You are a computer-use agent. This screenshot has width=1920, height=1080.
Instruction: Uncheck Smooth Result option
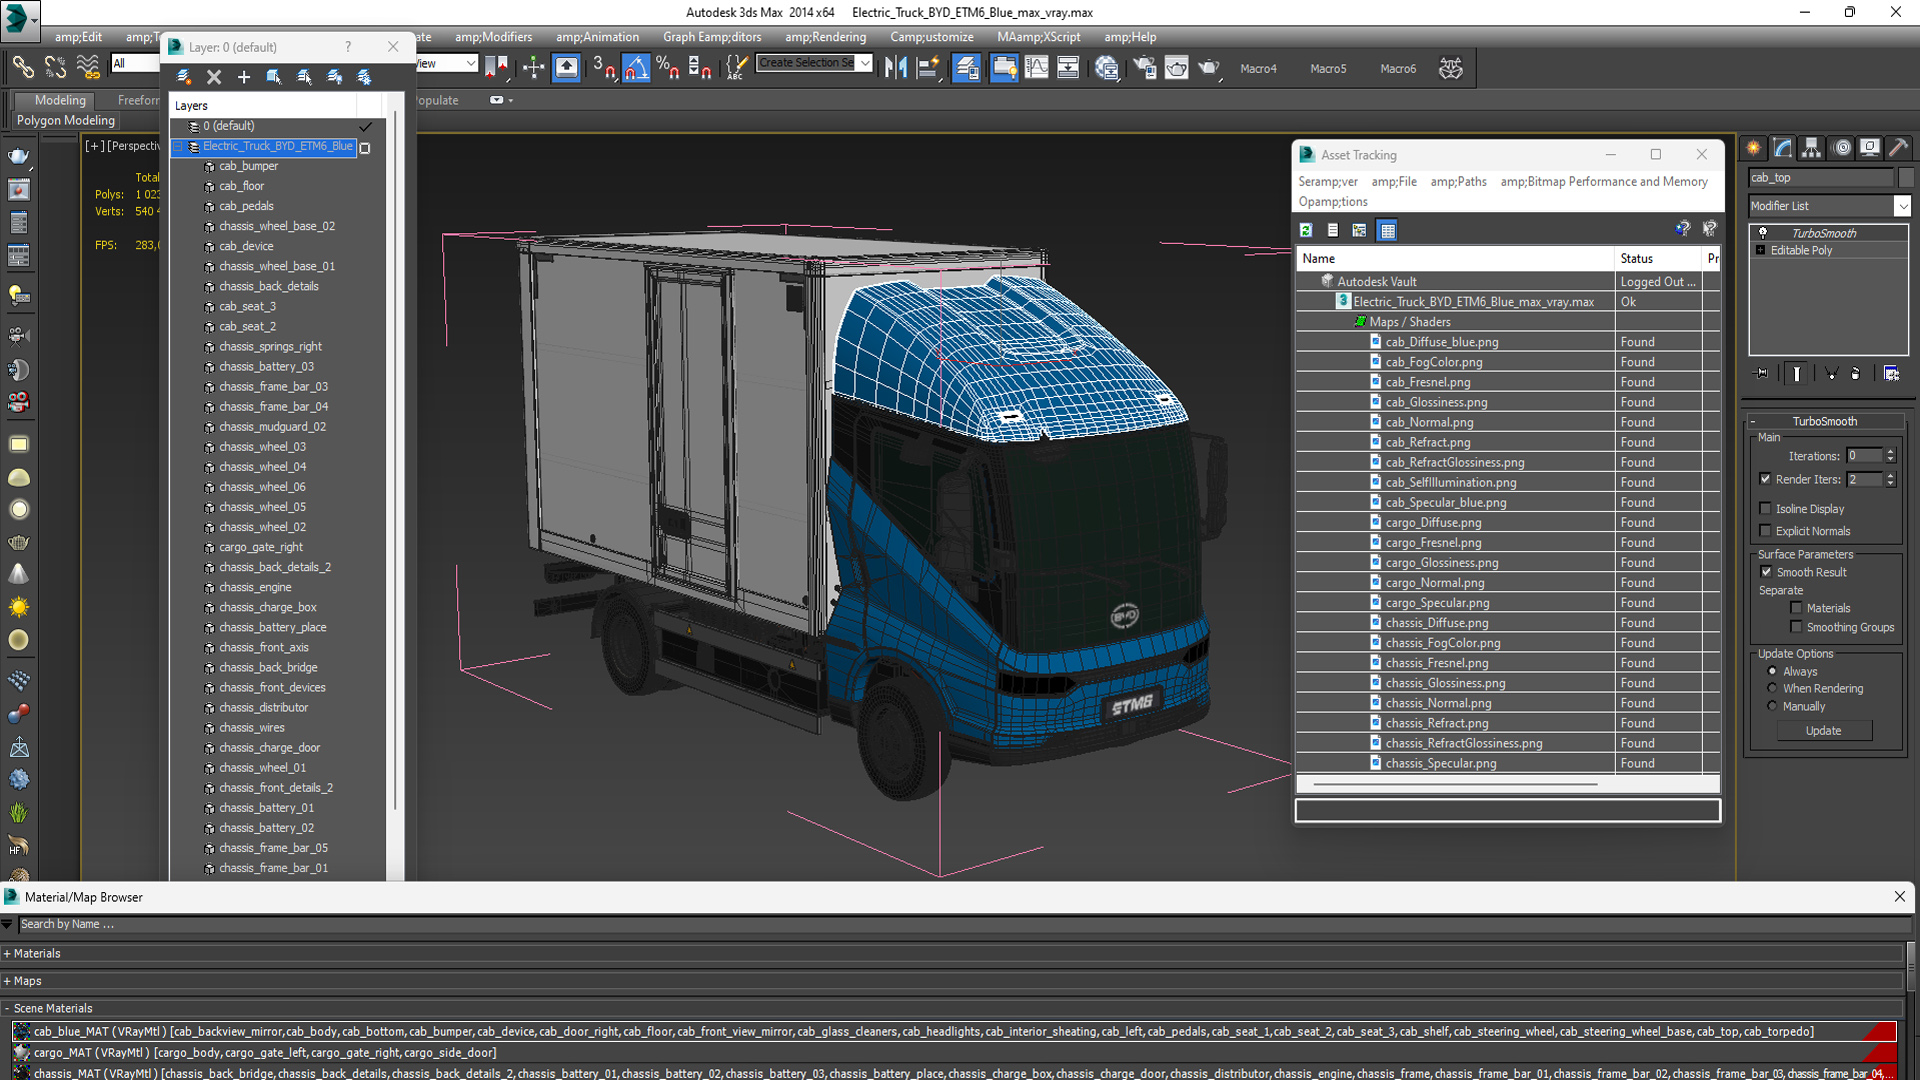[x=1766, y=572]
